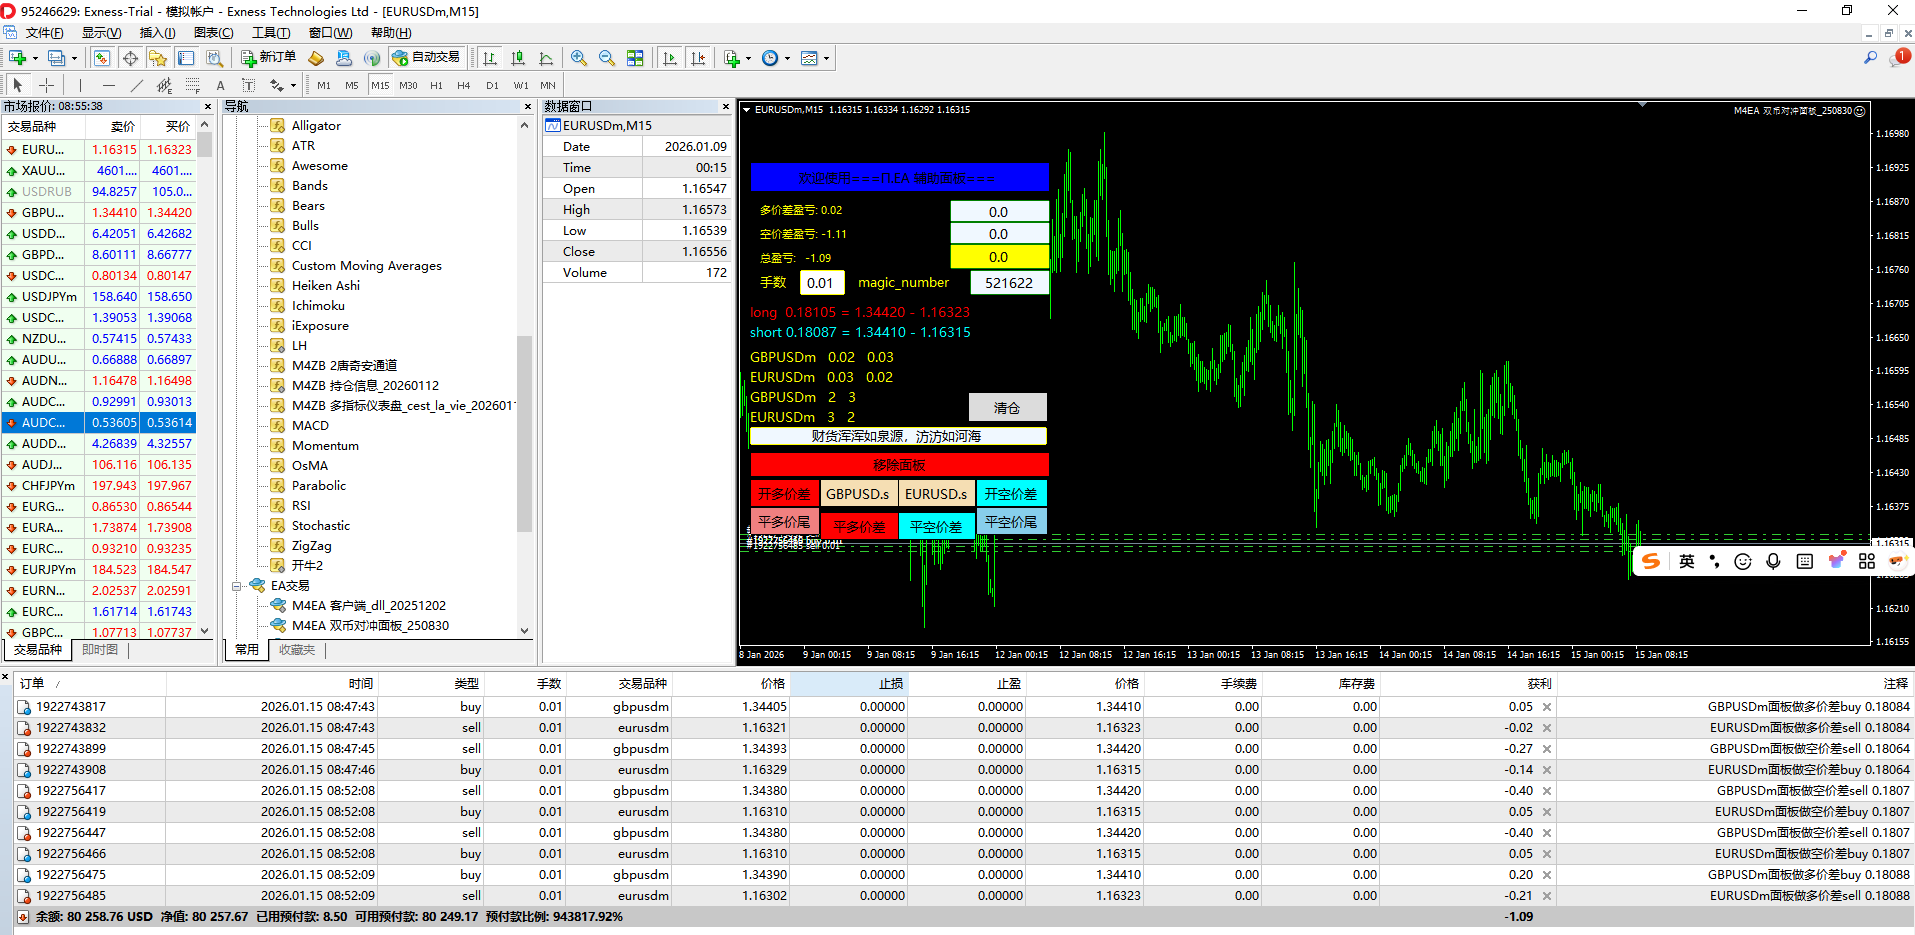
Task: Toggle candlestick chart mode
Action: tap(518, 58)
